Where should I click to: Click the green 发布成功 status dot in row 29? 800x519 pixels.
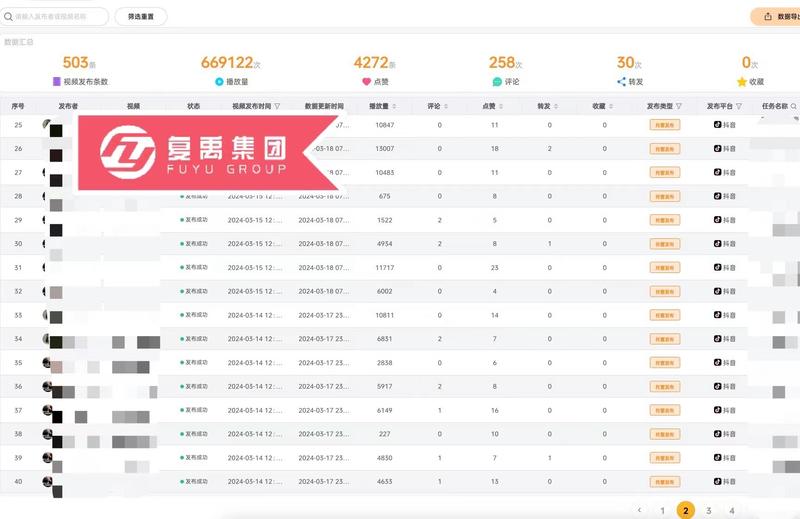(182, 220)
